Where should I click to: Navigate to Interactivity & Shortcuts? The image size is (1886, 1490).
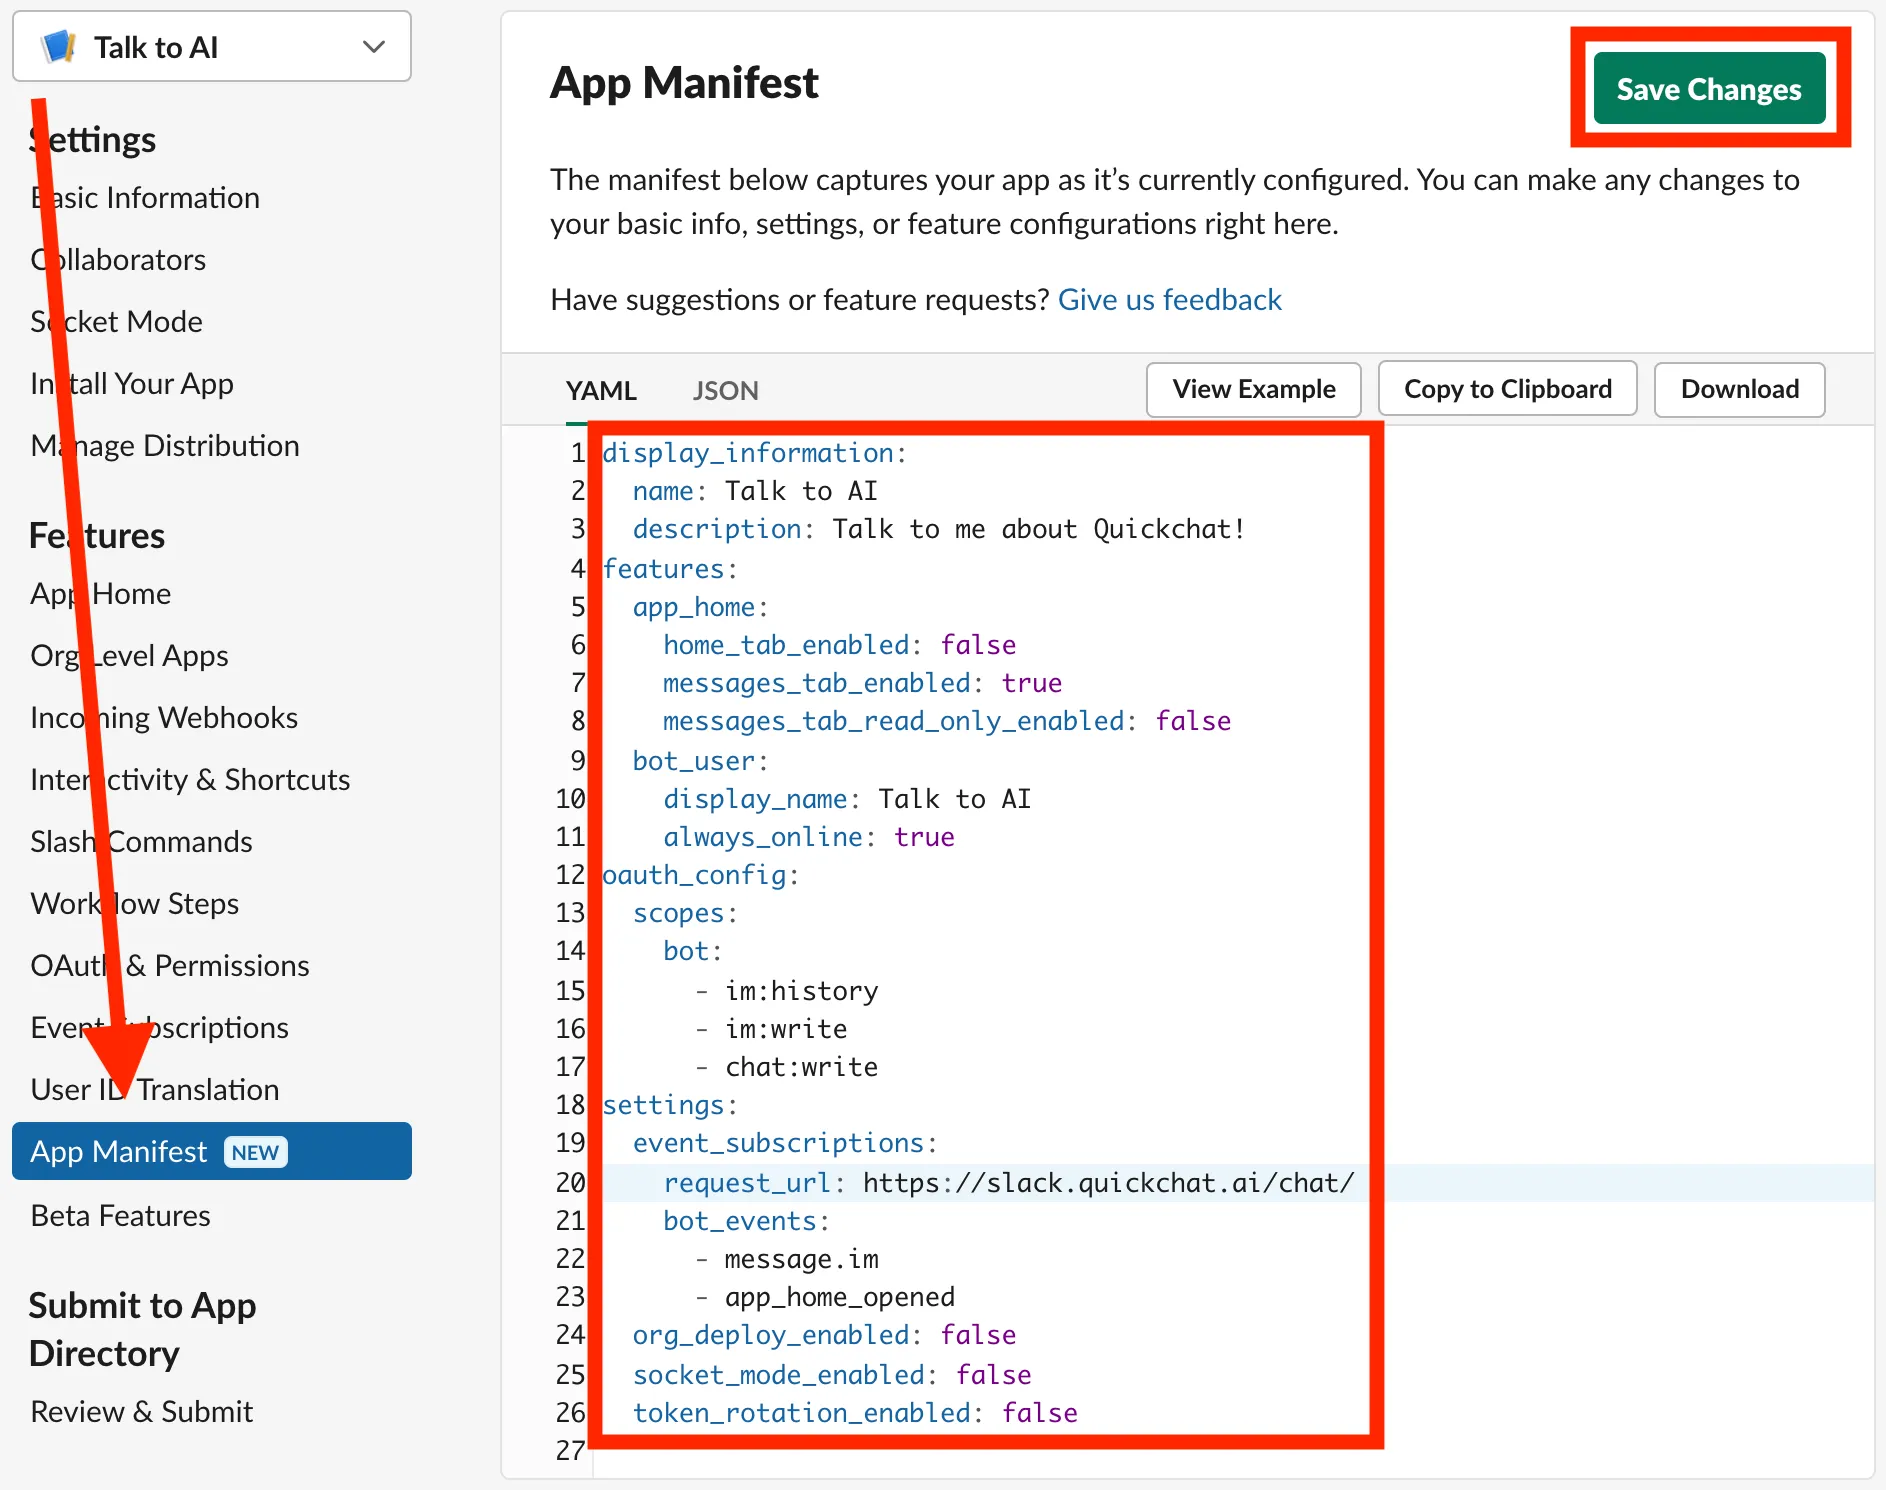pyautogui.click(x=190, y=780)
